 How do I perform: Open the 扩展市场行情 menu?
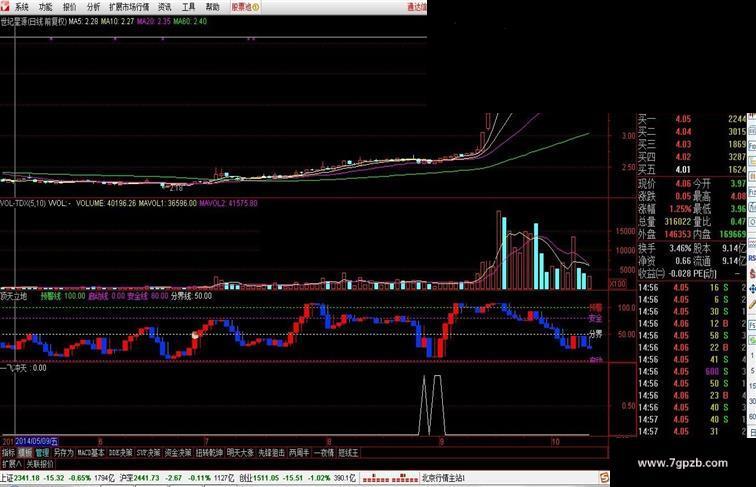pyautogui.click(x=129, y=7)
